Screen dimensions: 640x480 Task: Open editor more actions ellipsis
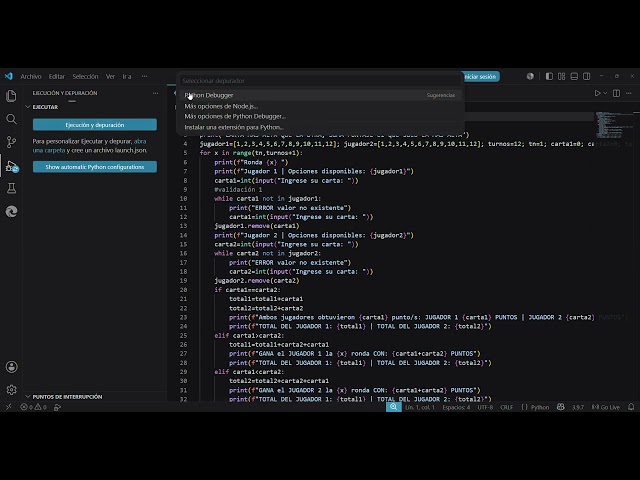[629, 93]
